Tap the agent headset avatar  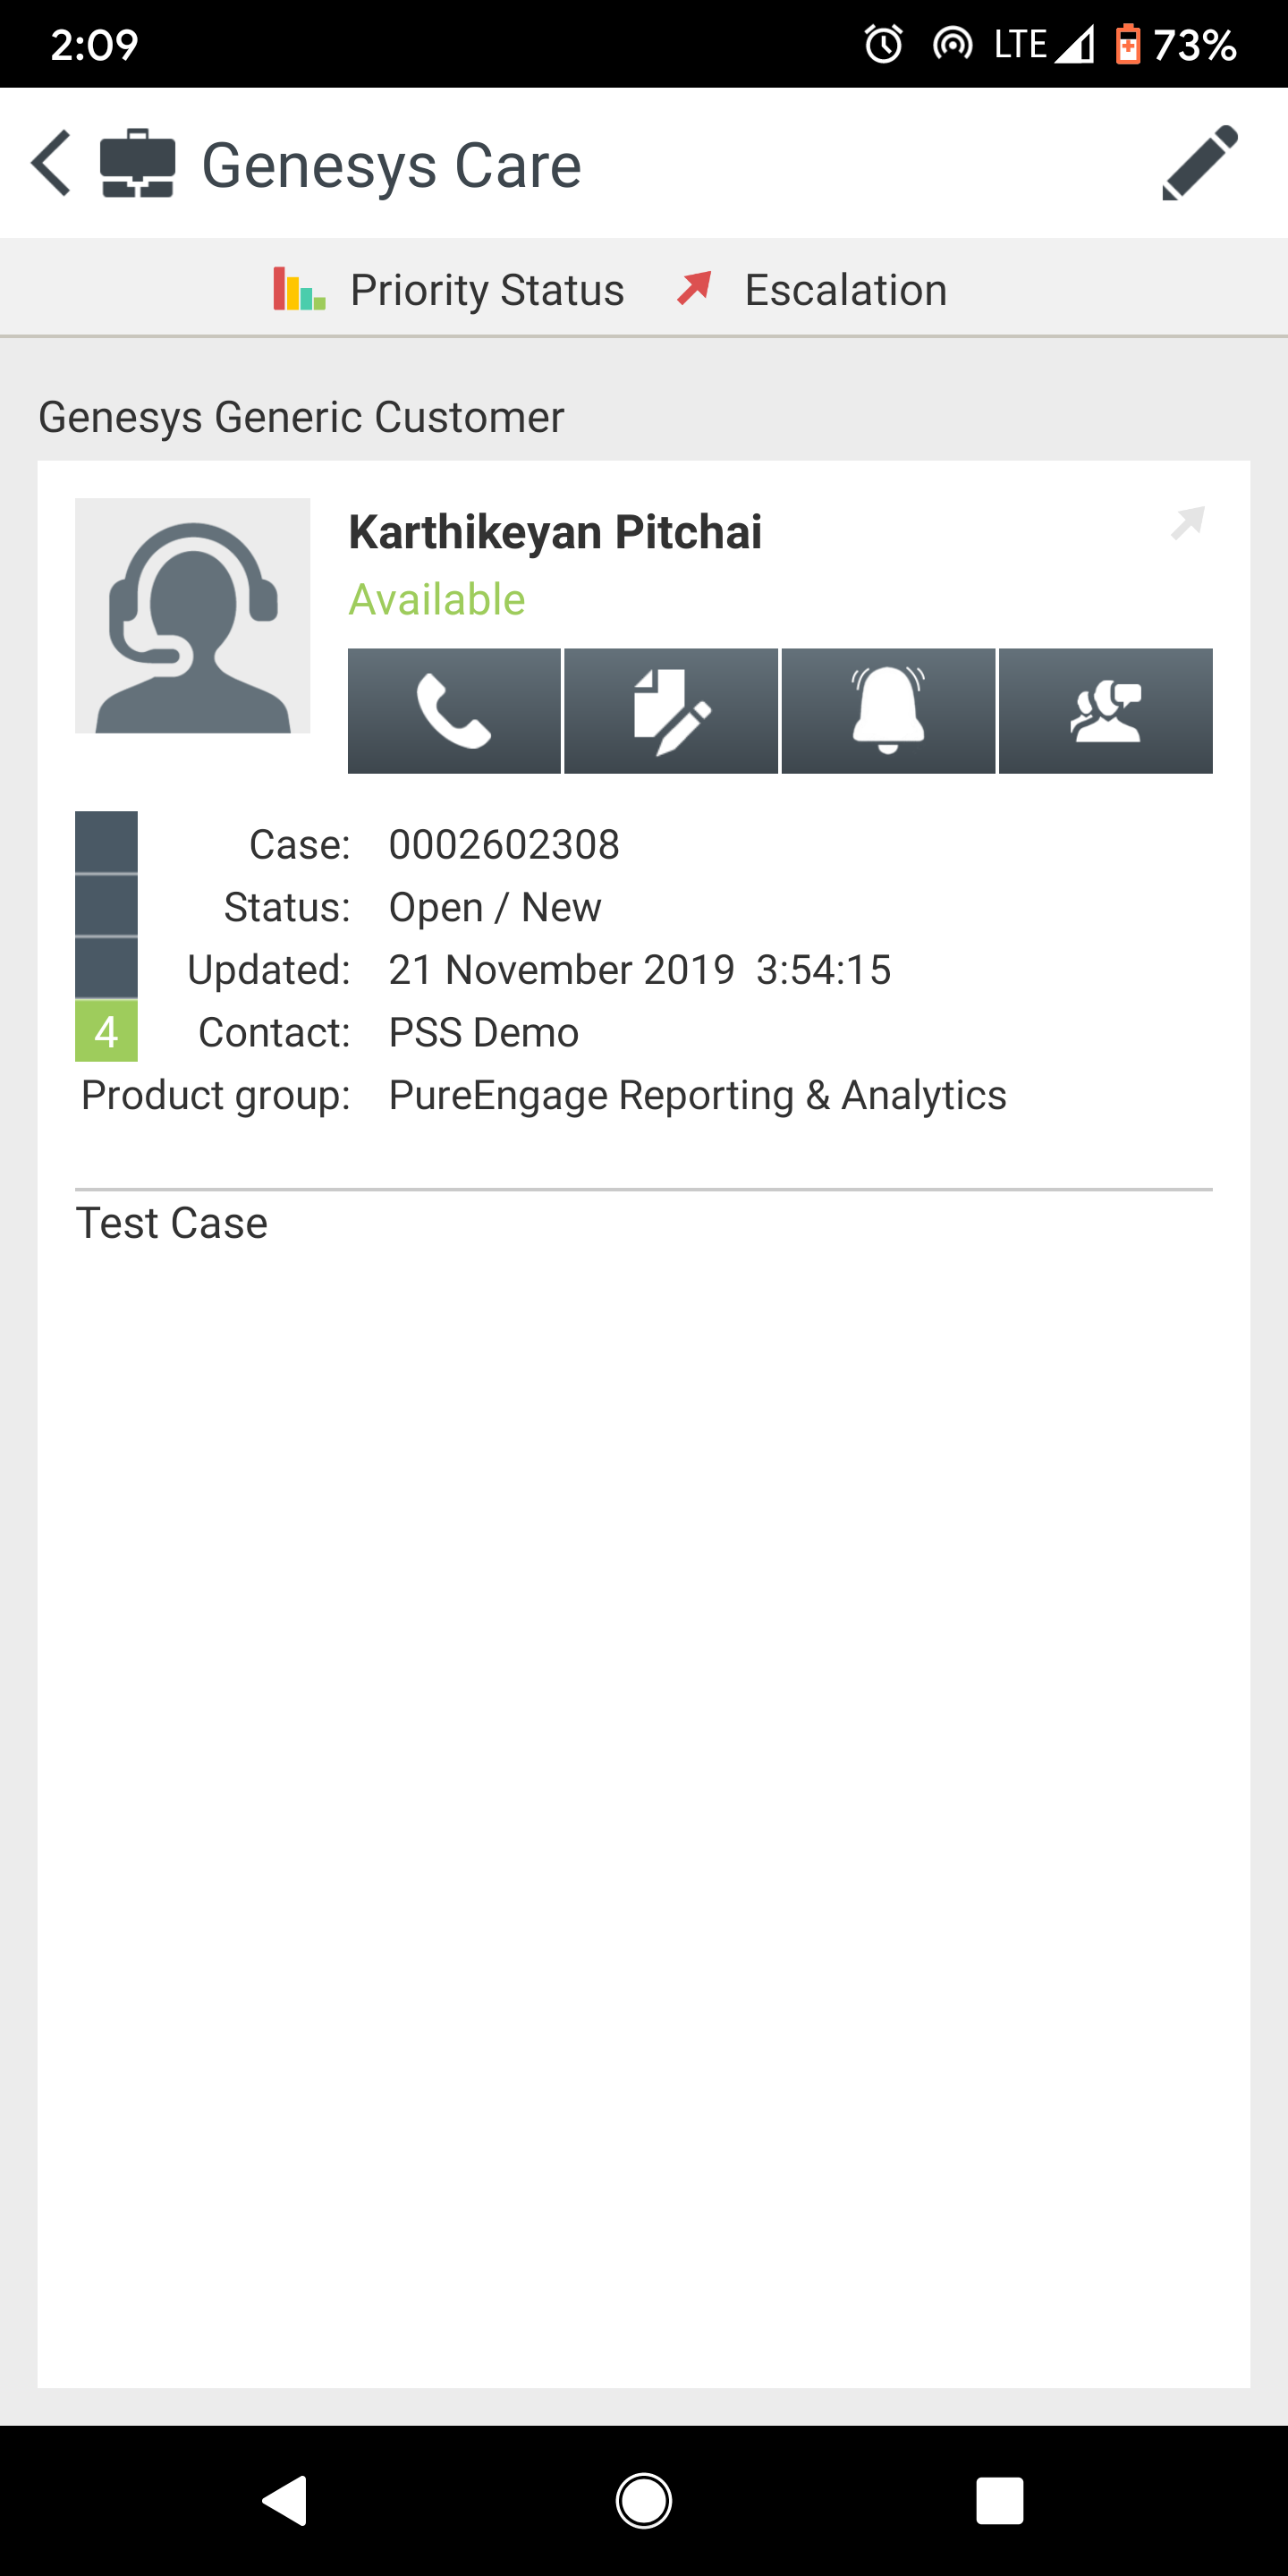click(x=193, y=616)
